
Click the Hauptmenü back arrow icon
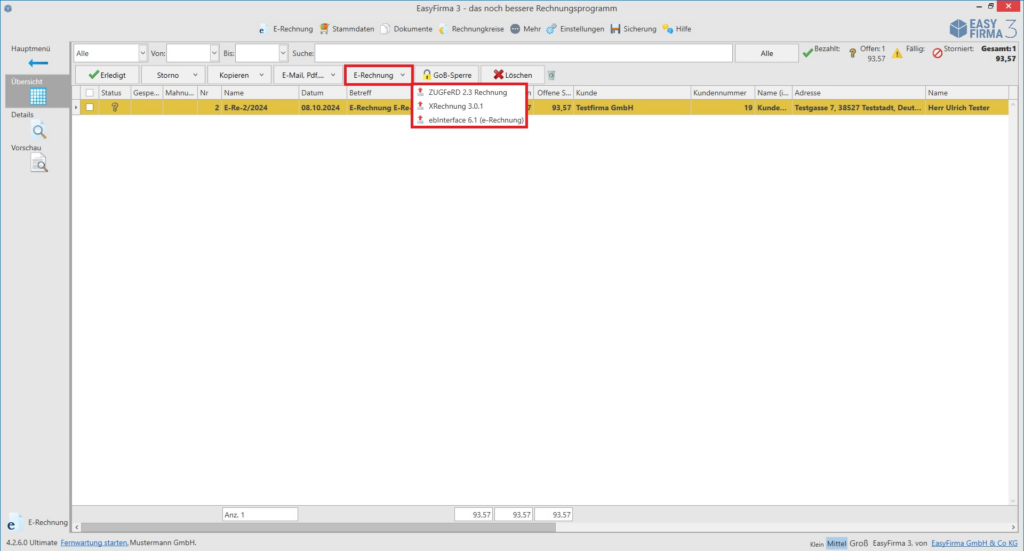38,63
